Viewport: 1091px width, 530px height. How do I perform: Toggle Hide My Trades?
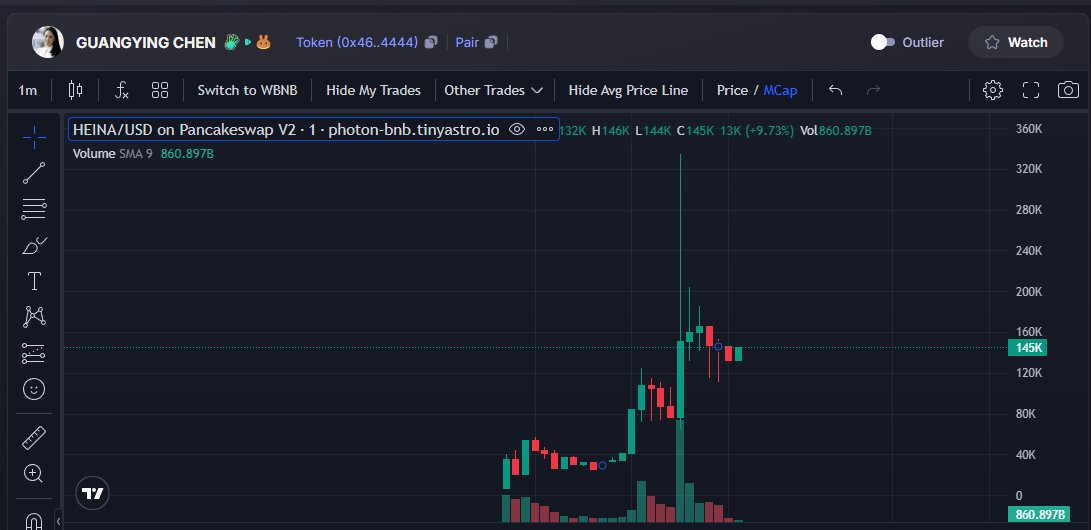click(x=373, y=90)
